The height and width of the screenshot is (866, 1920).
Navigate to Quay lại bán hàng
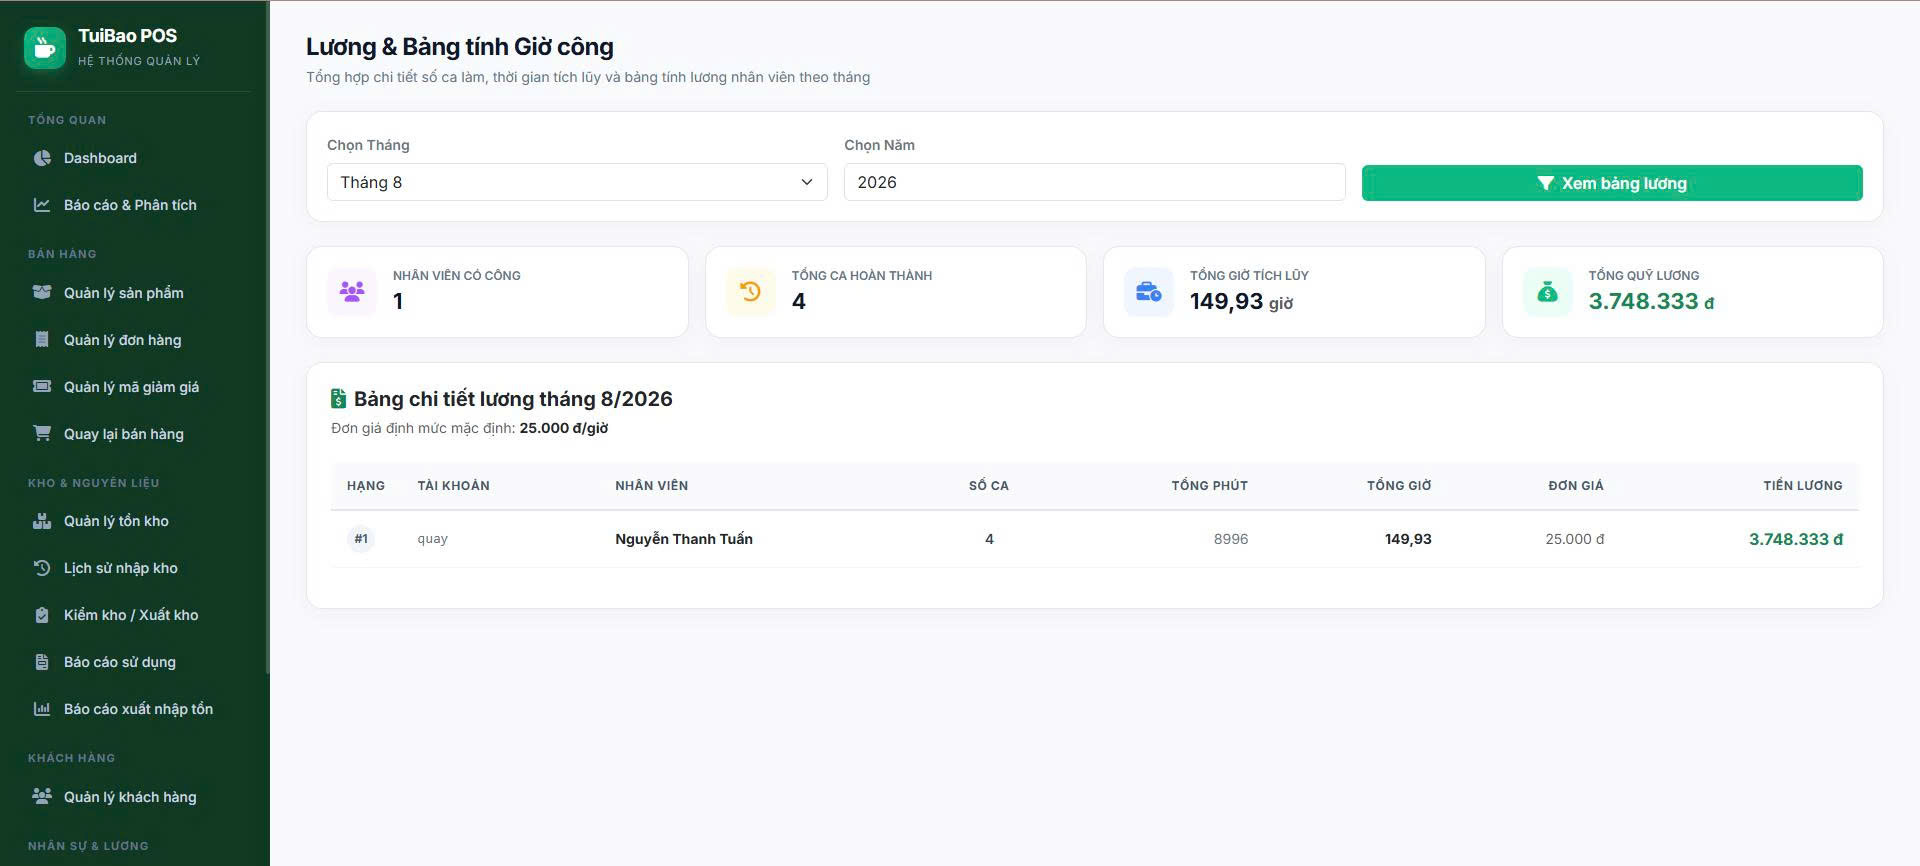134,434
